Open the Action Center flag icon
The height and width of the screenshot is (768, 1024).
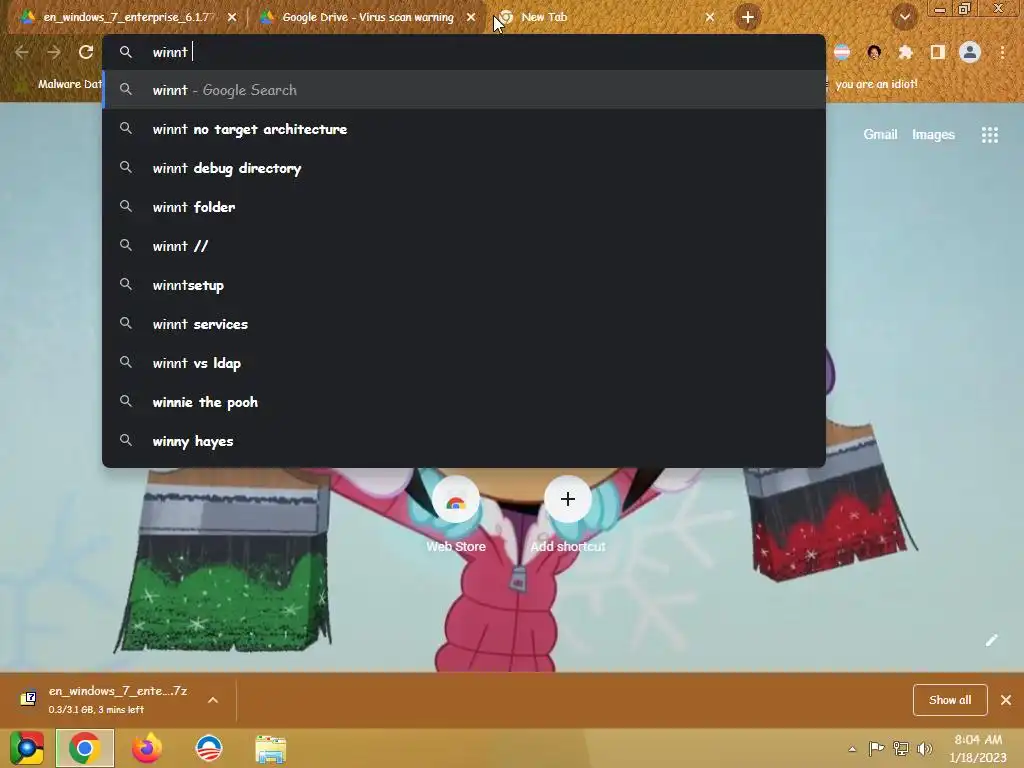click(x=876, y=748)
